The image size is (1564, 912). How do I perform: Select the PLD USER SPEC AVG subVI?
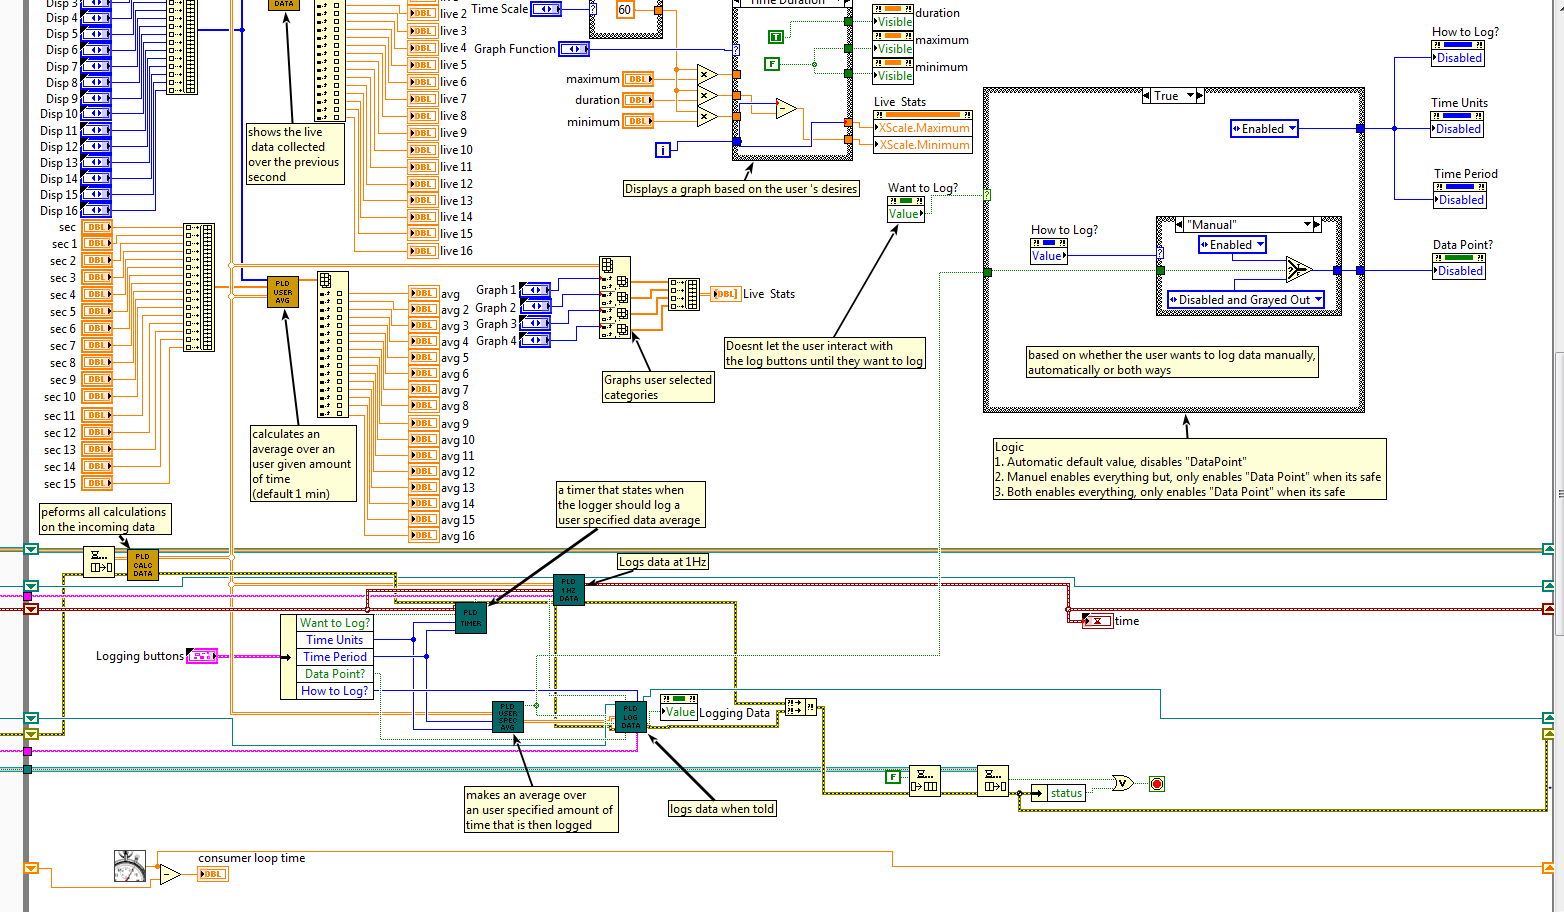[508, 716]
